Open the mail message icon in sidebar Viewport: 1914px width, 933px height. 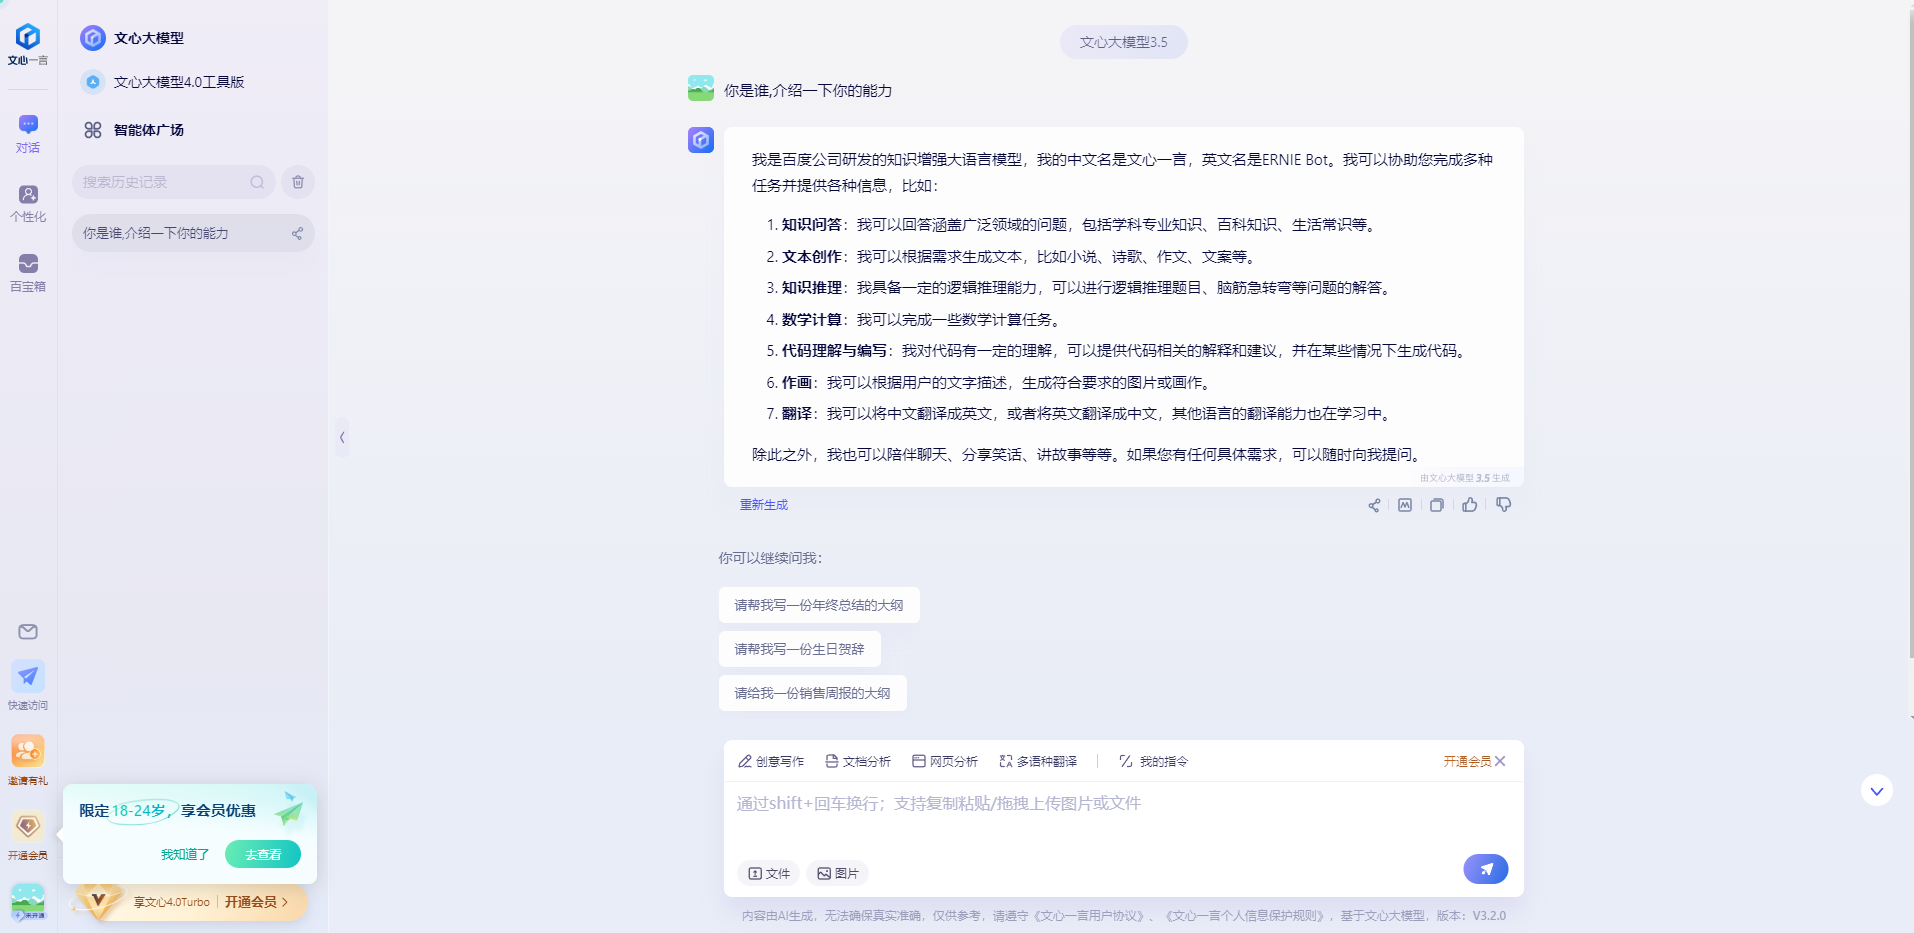[28, 632]
